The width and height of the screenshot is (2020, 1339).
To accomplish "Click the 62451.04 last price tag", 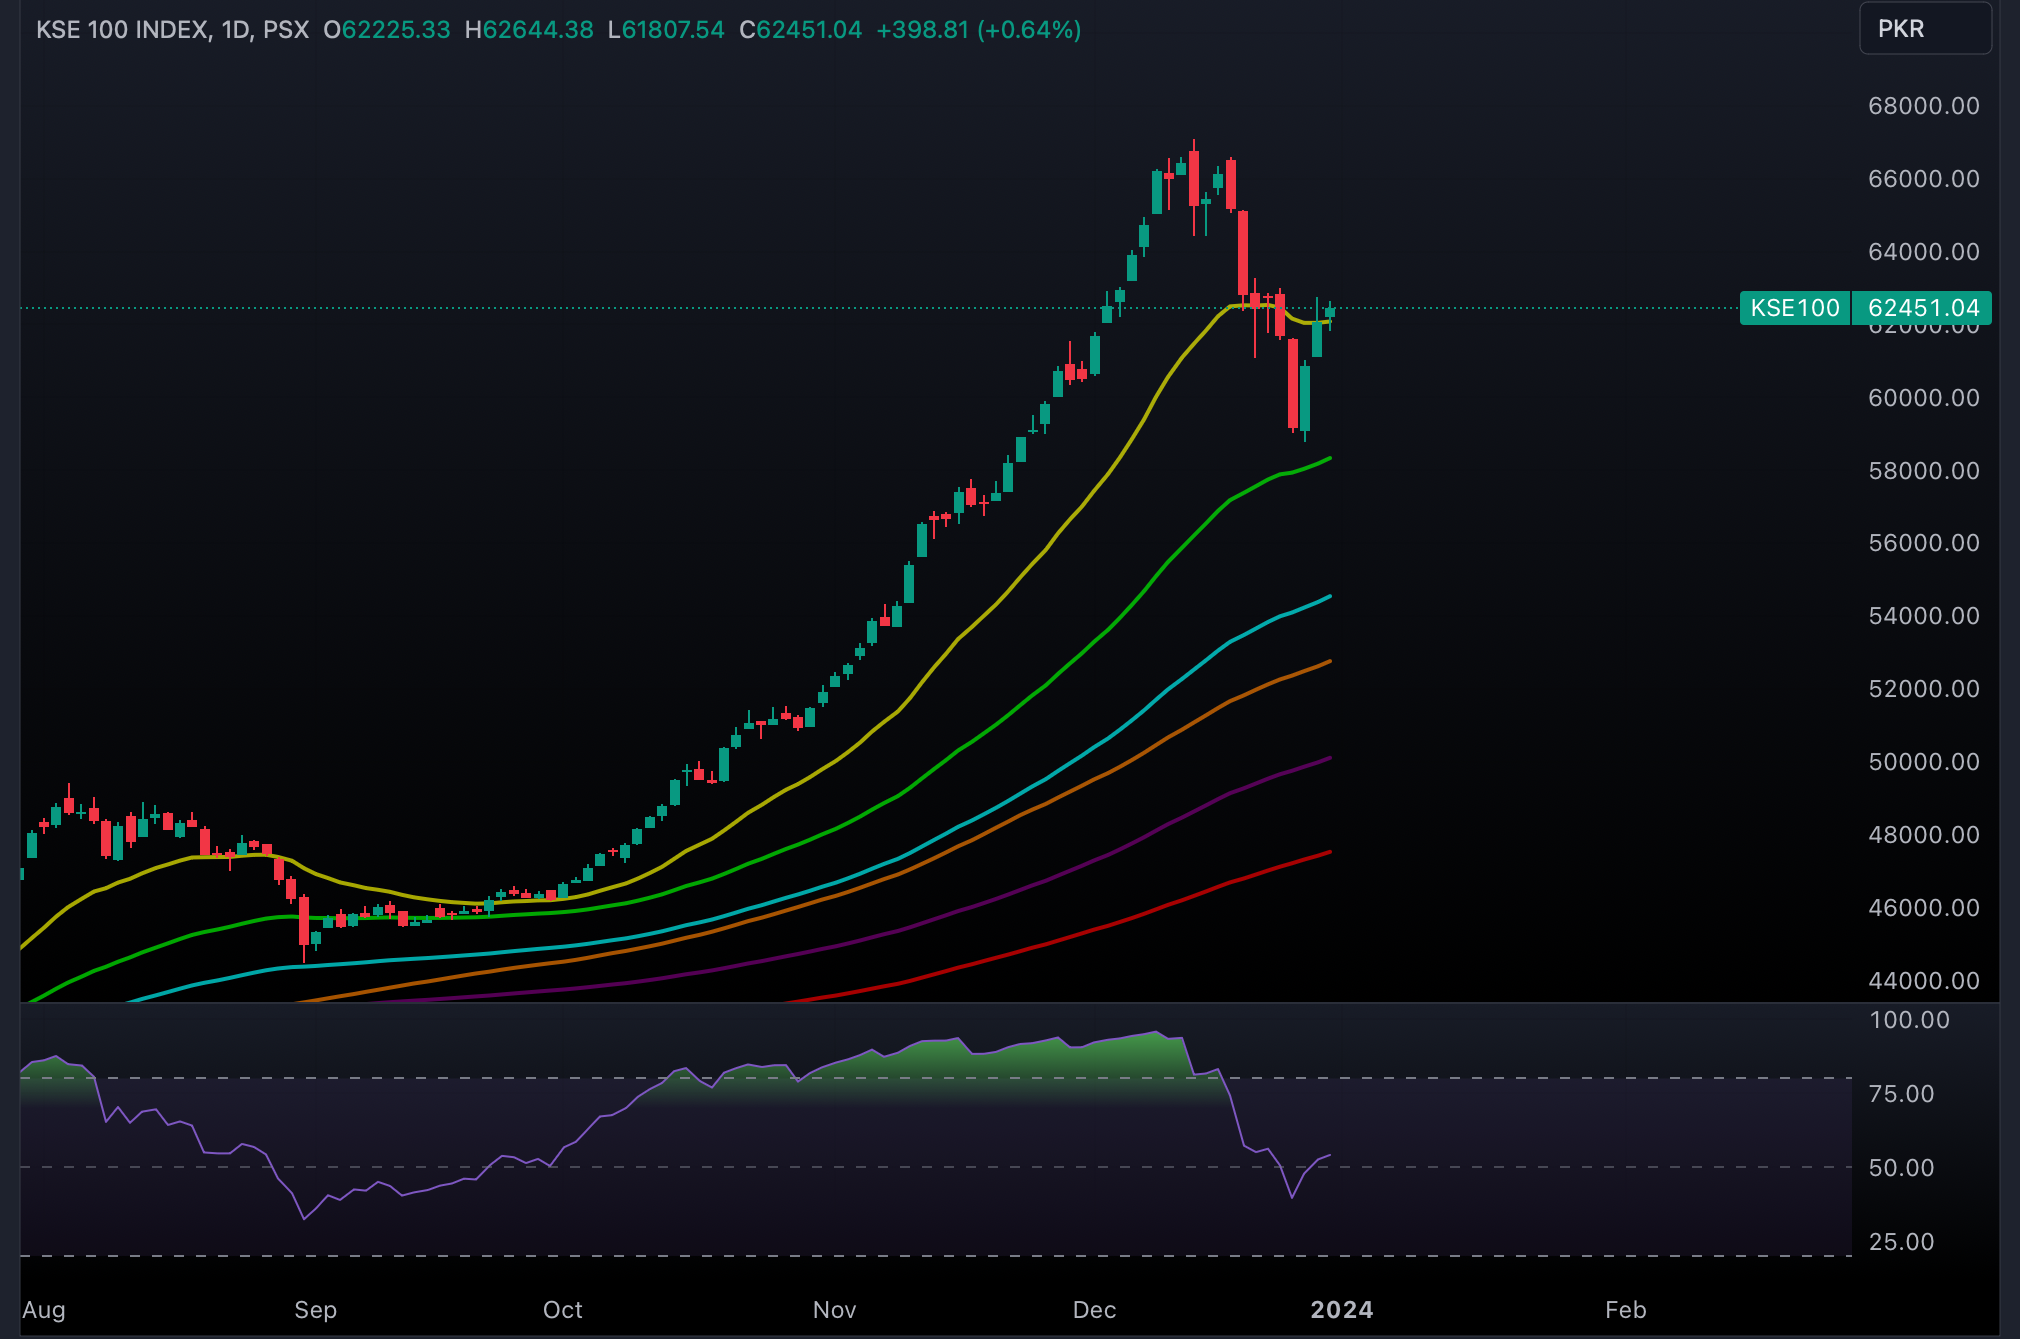I will (1923, 309).
